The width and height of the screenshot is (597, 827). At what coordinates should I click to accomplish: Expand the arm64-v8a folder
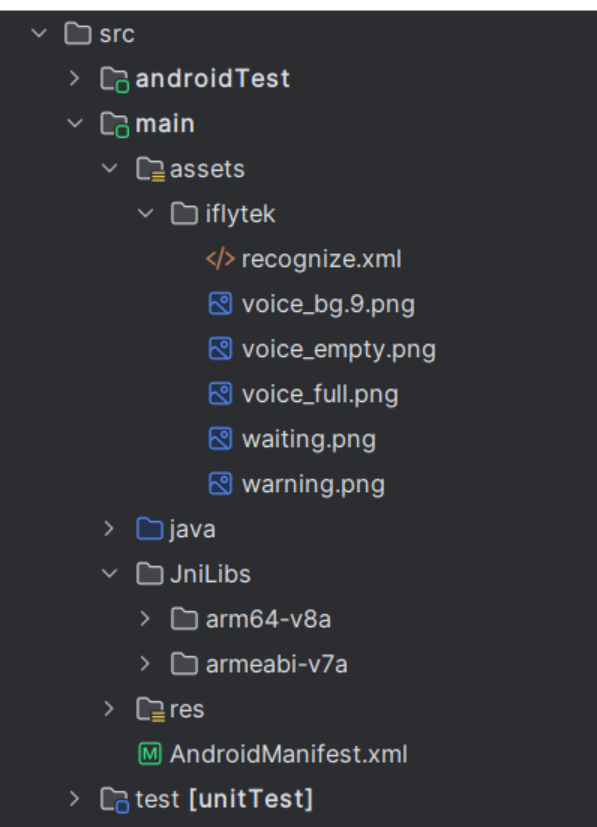tap(145, 619)
